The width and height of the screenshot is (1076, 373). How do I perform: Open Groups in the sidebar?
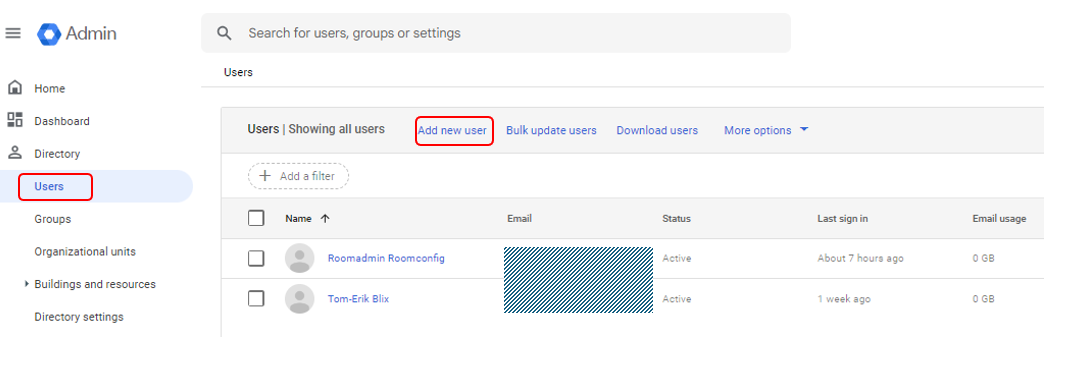tap(53, 219)
